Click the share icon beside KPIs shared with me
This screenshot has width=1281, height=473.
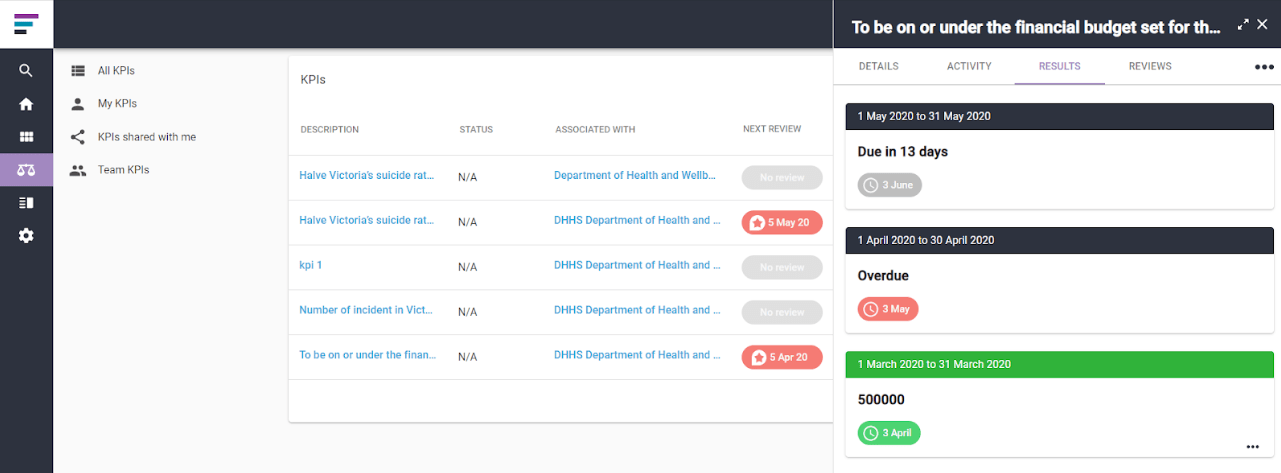pyautogui.click(x=78, y=137)
